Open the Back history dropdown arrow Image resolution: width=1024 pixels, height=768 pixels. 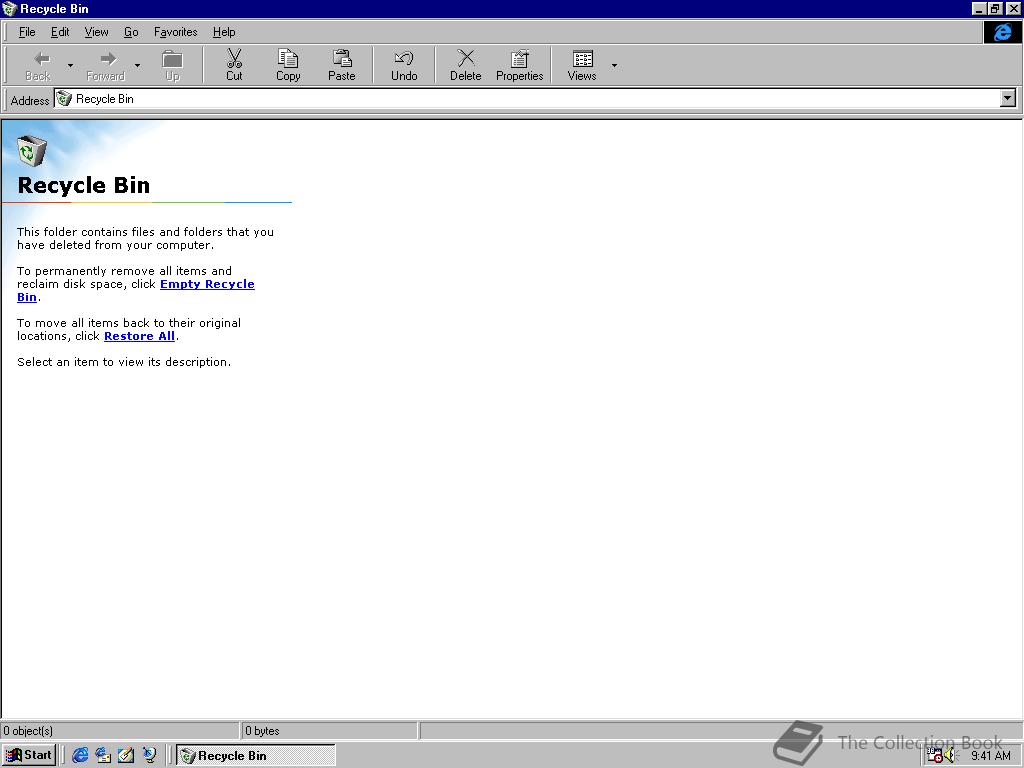coord(70,65)
